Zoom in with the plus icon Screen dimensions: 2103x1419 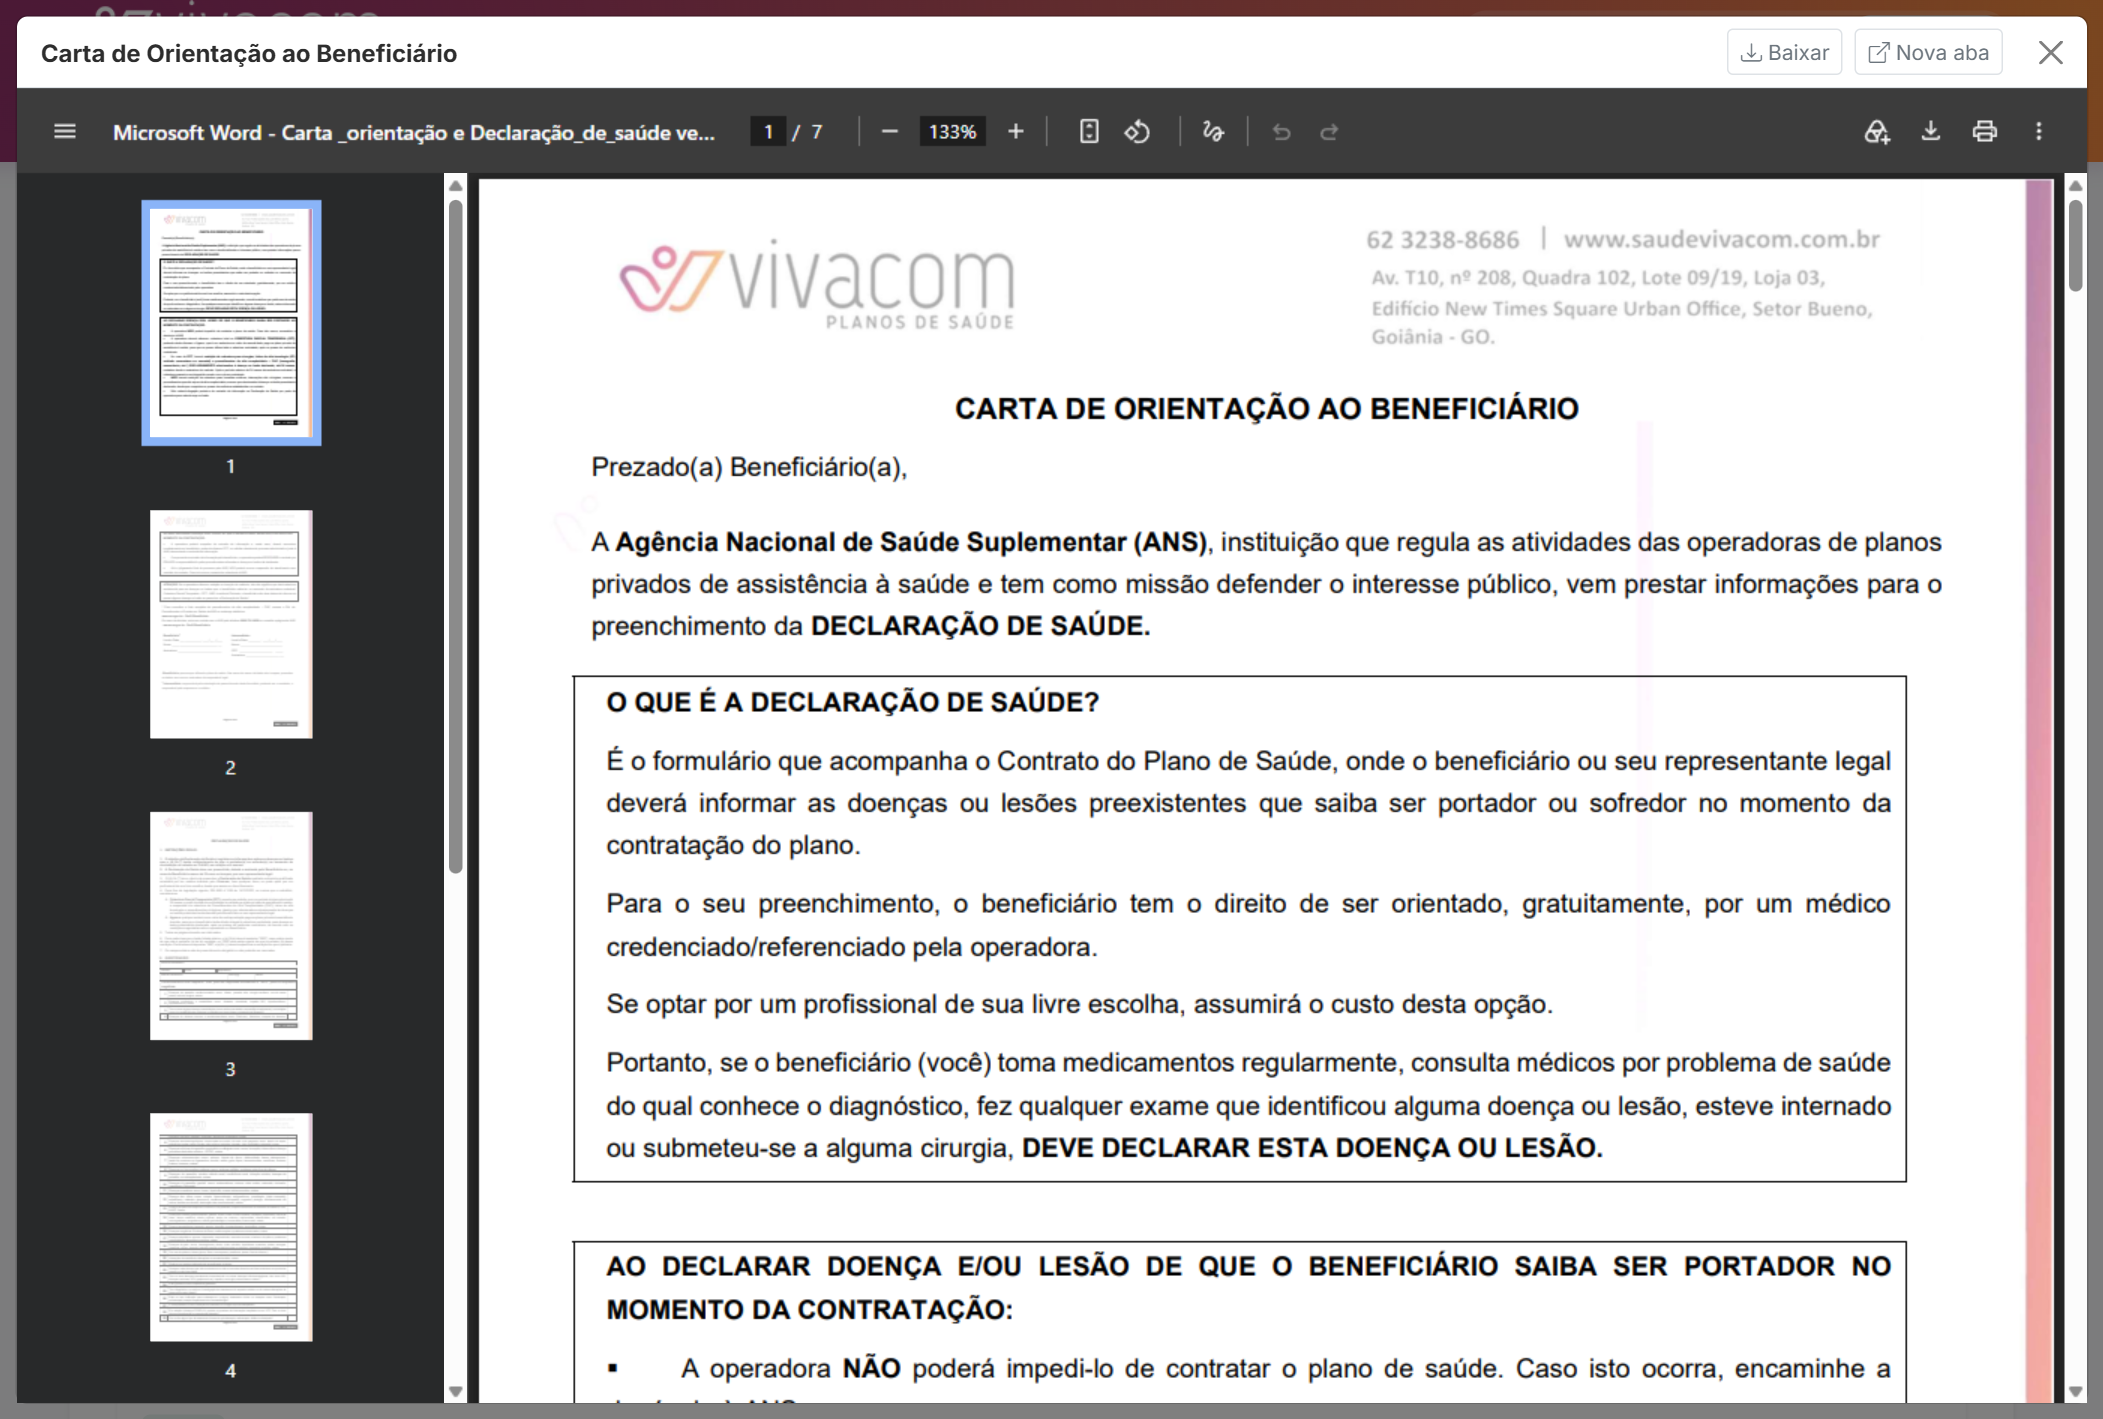coord(1015,132)
